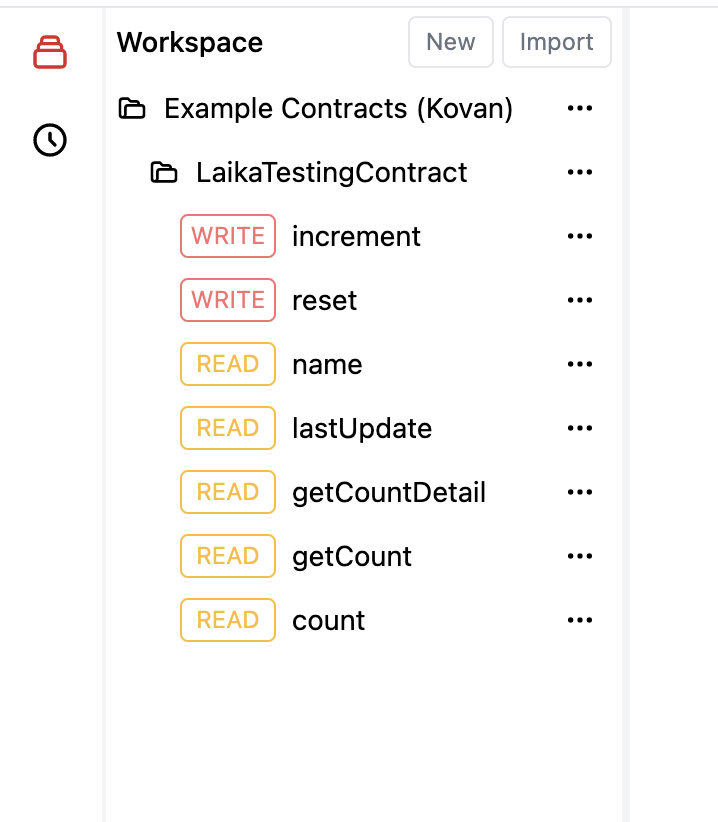Click the Import button

coord(556,42)
